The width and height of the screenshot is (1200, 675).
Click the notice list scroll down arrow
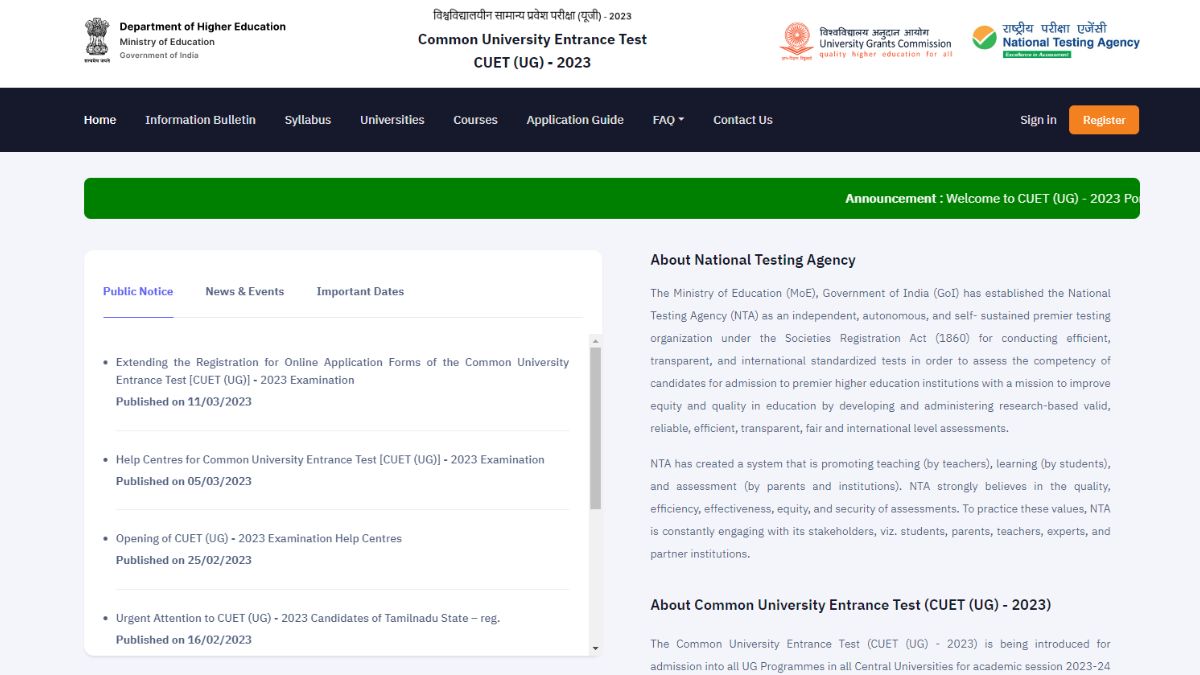pos(596,649)
